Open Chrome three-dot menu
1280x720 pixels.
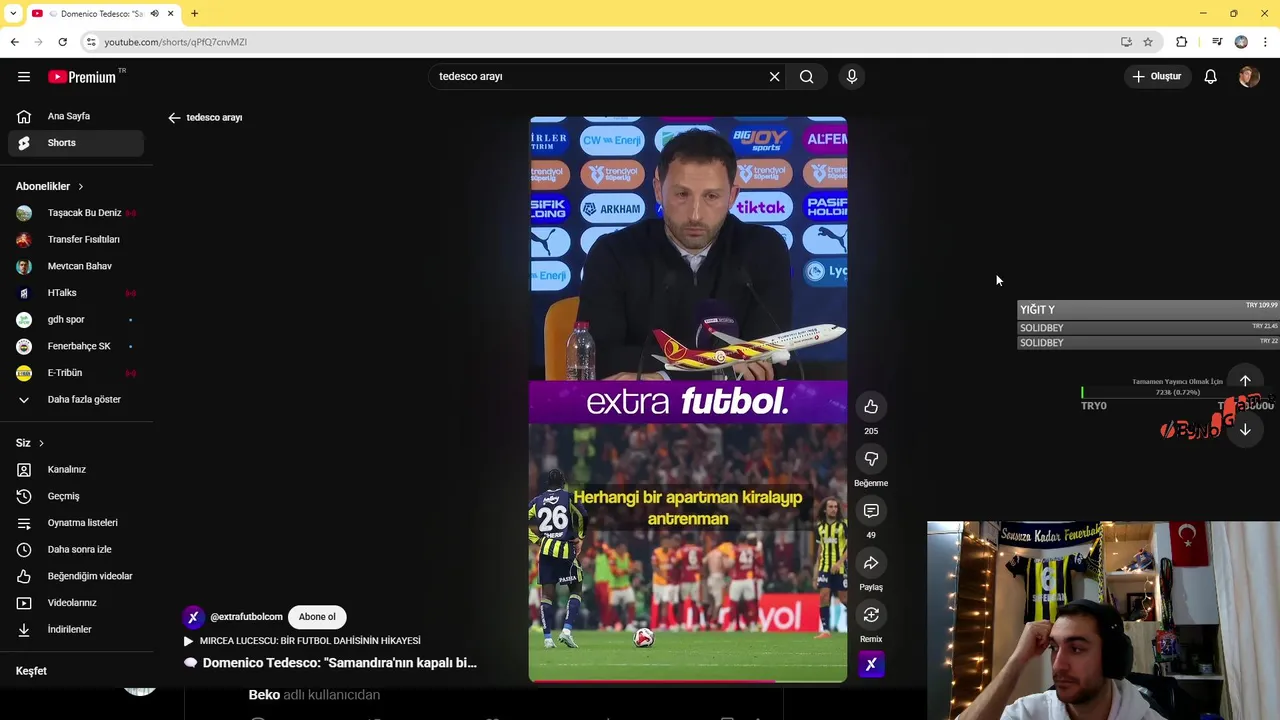click(x=1266, y=42)
